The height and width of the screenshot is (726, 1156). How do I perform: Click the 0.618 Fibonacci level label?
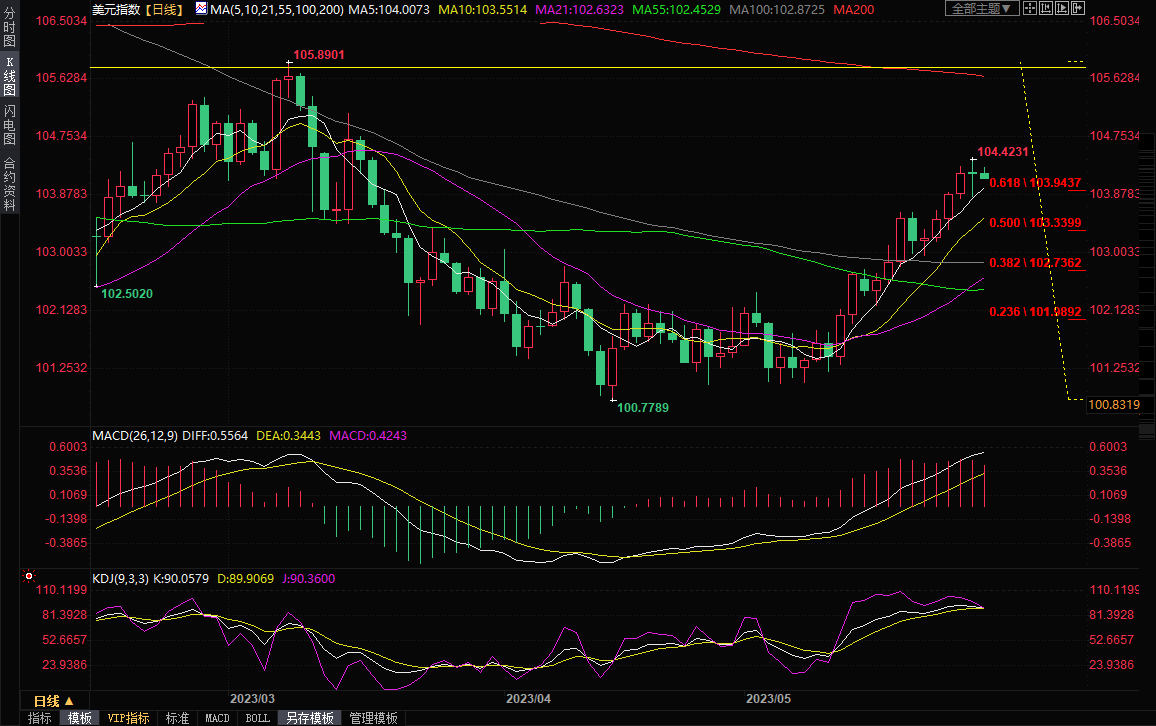1035,182
